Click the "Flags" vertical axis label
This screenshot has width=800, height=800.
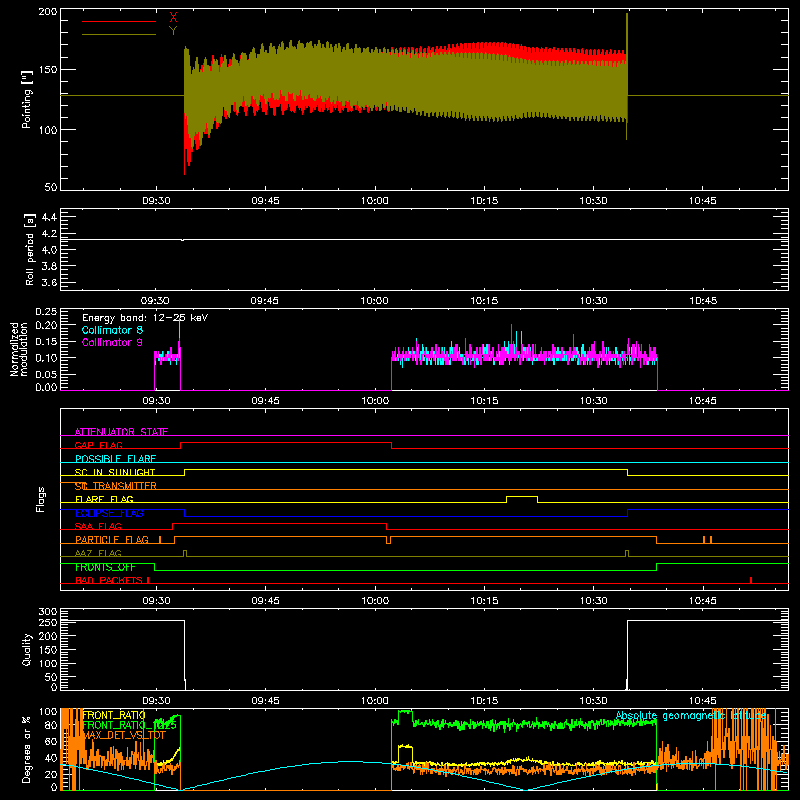click(x=40, y=499)
